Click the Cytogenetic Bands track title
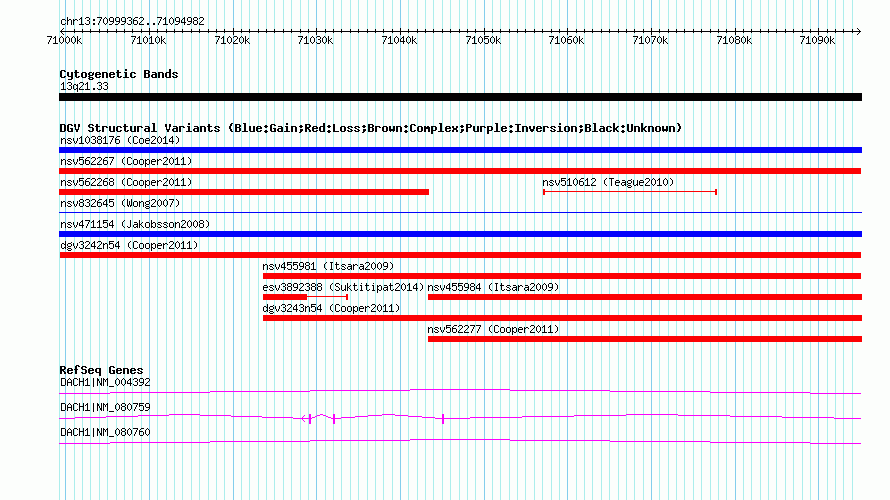 pyautogui.click(x=119, y=74)
